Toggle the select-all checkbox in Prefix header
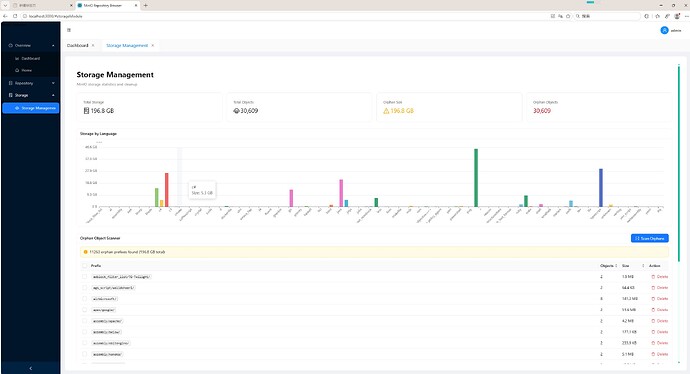 pyautogui.click(x=84, y=266)
